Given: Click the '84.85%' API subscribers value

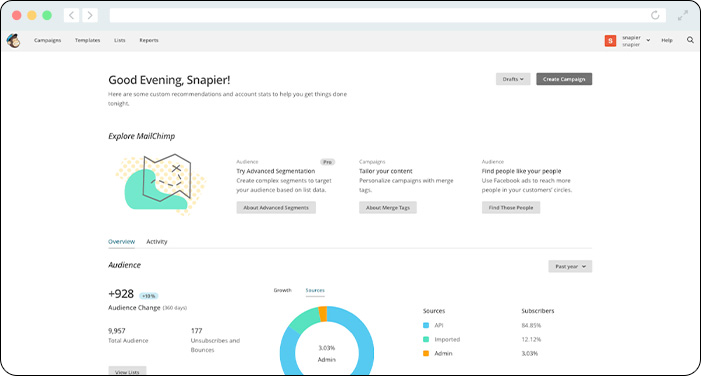Looking at the screenshot, I should pos(531,325).
